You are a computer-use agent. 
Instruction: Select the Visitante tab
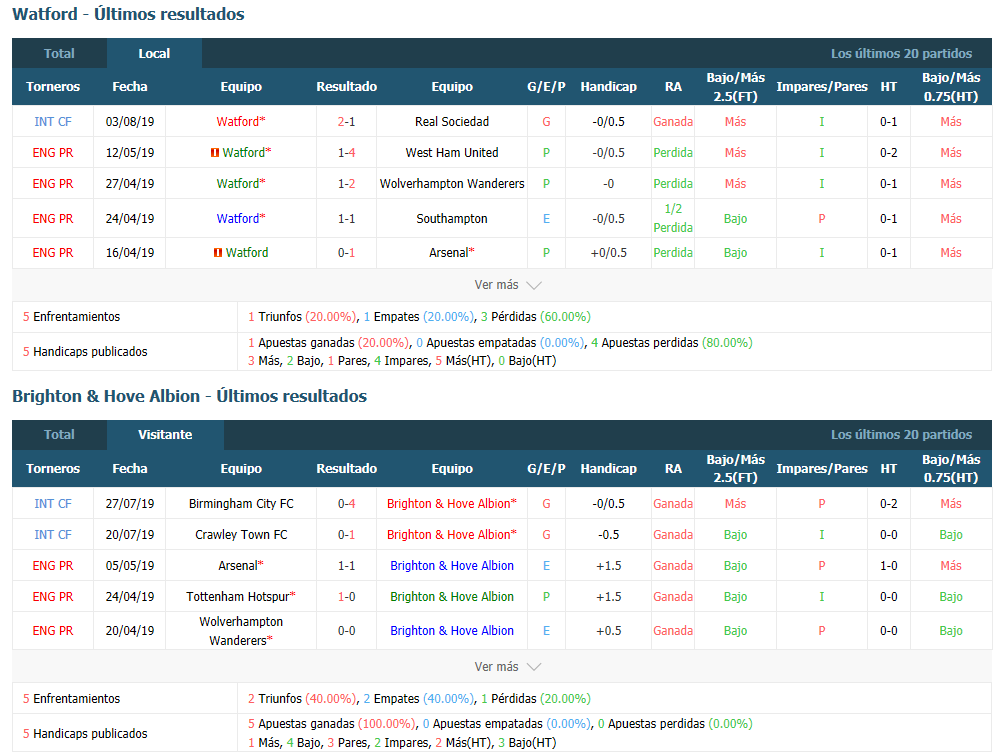pyautogui.click(x=165, y=435)
